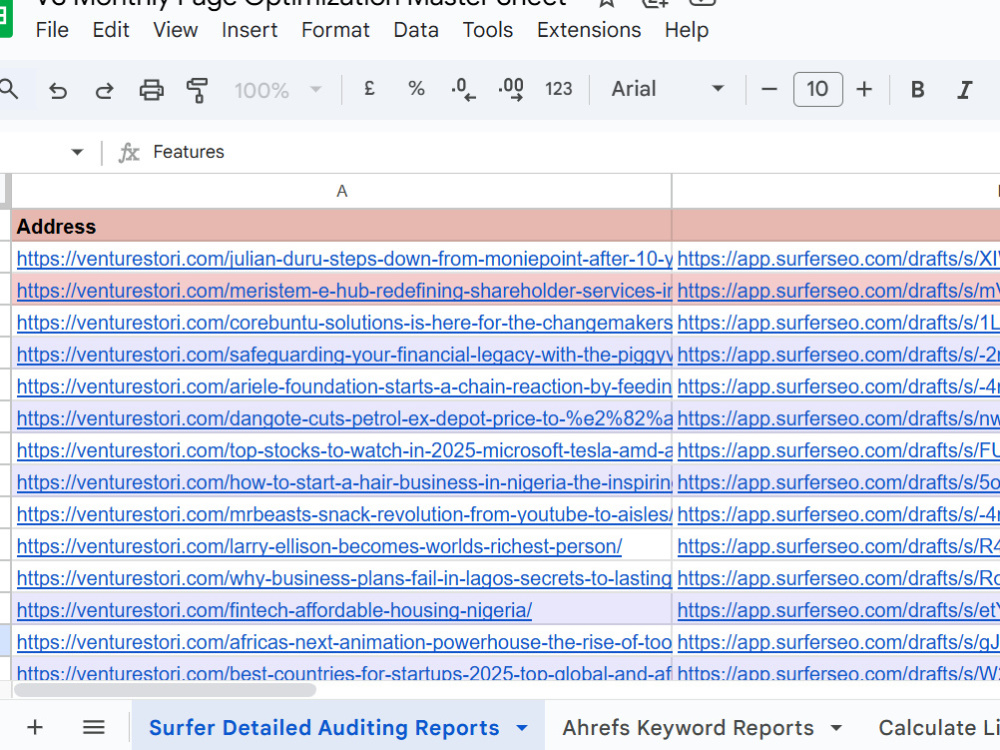
Task: Increase font size with plus button
Action: point(864,89)
